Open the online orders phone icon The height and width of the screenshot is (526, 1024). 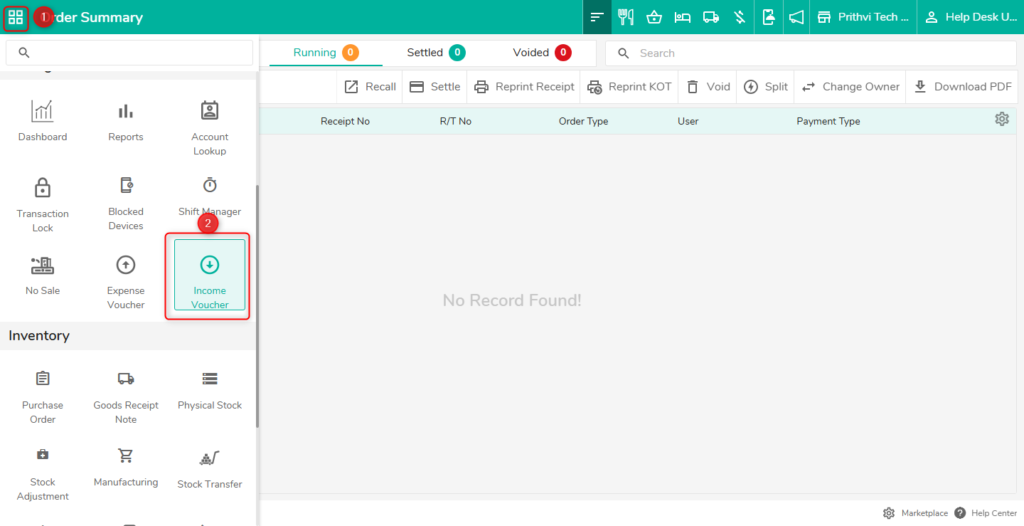(768, 17)
